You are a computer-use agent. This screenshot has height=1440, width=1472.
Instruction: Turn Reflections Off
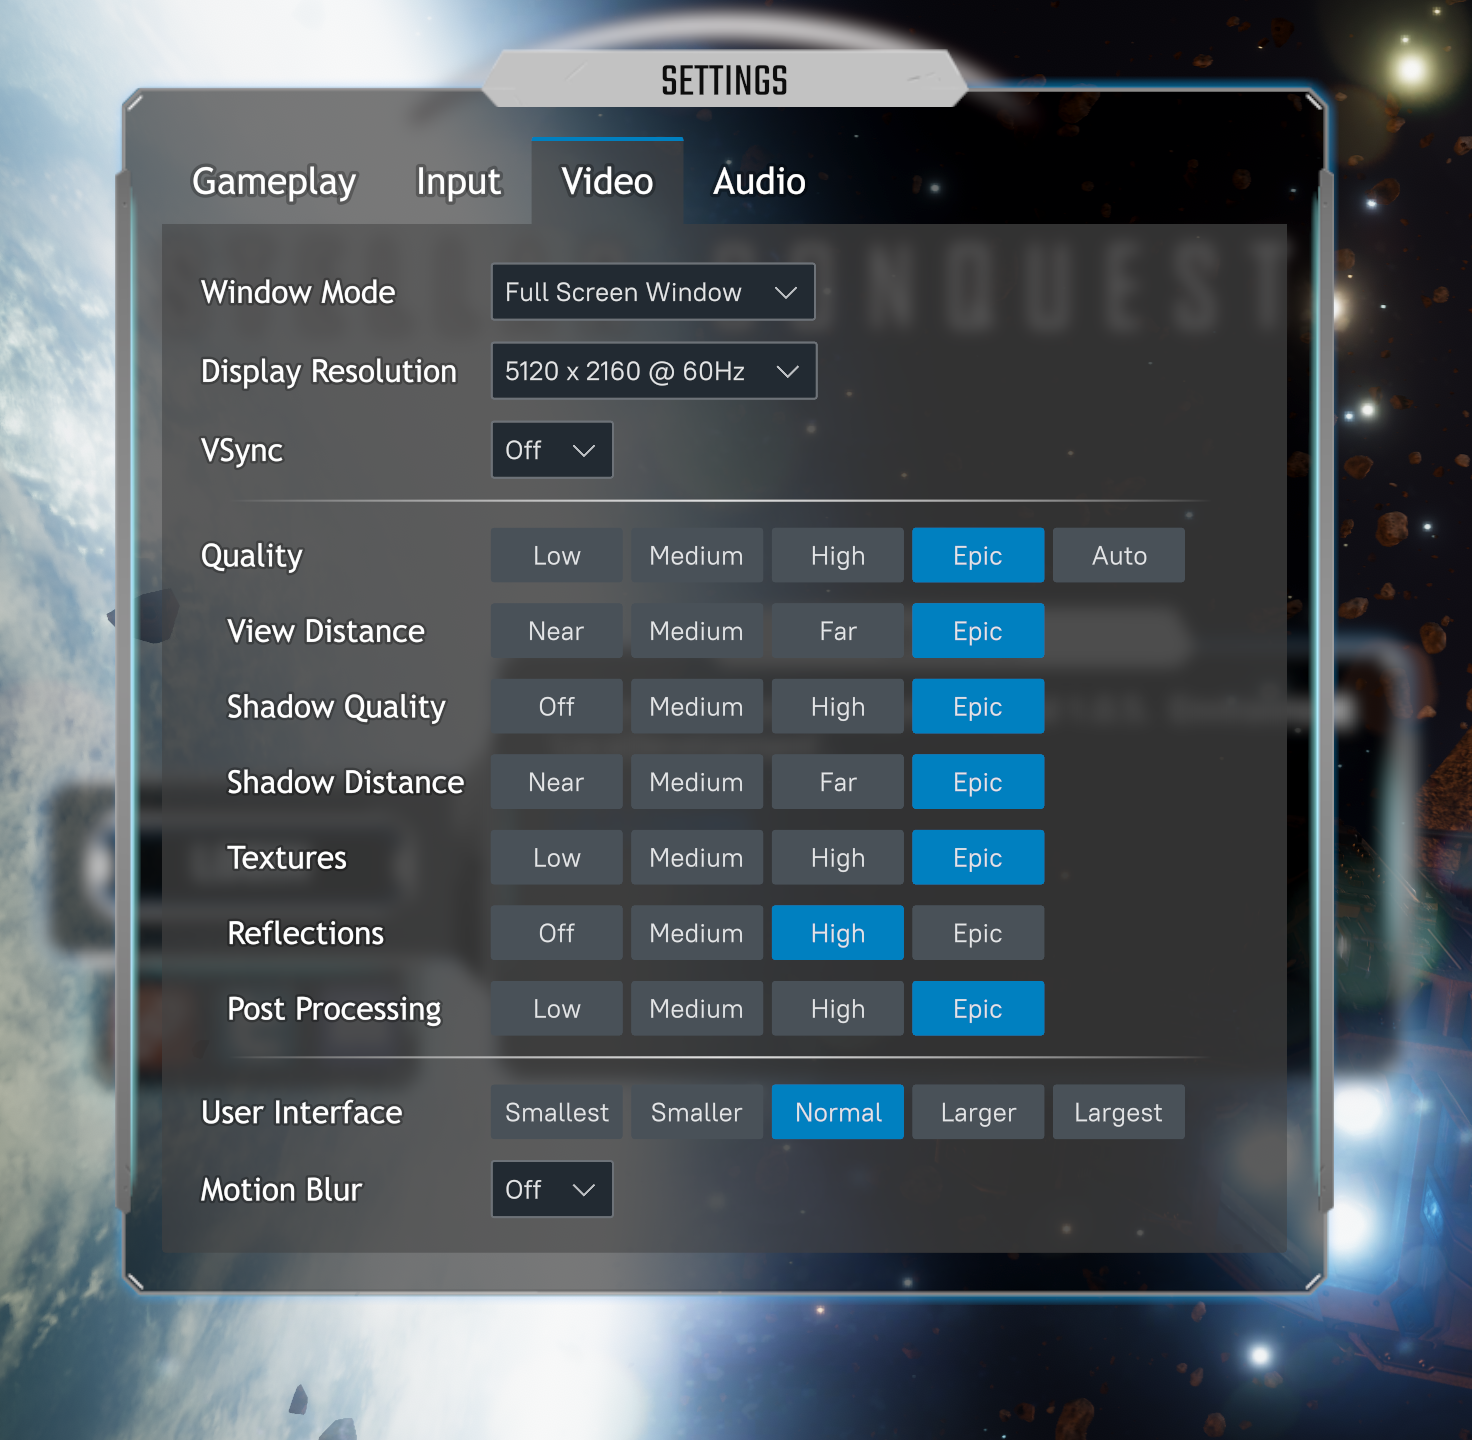pos(556,933)
